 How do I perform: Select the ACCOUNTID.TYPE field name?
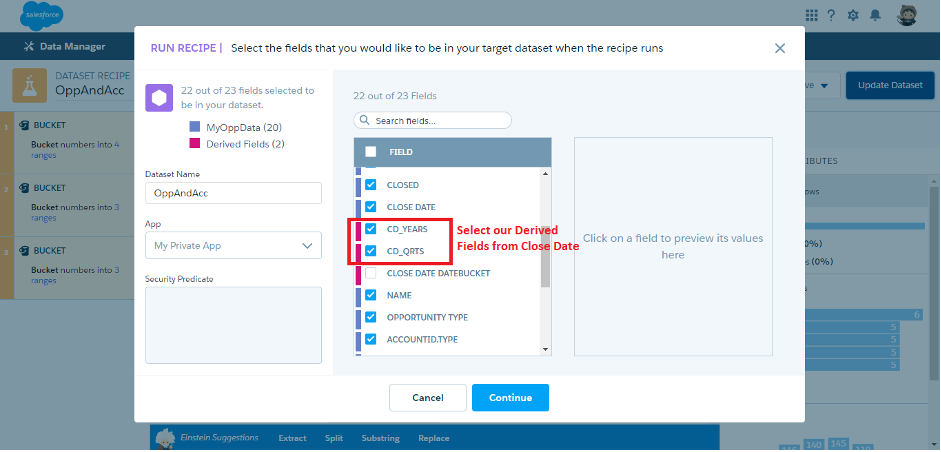pos(422,339)
